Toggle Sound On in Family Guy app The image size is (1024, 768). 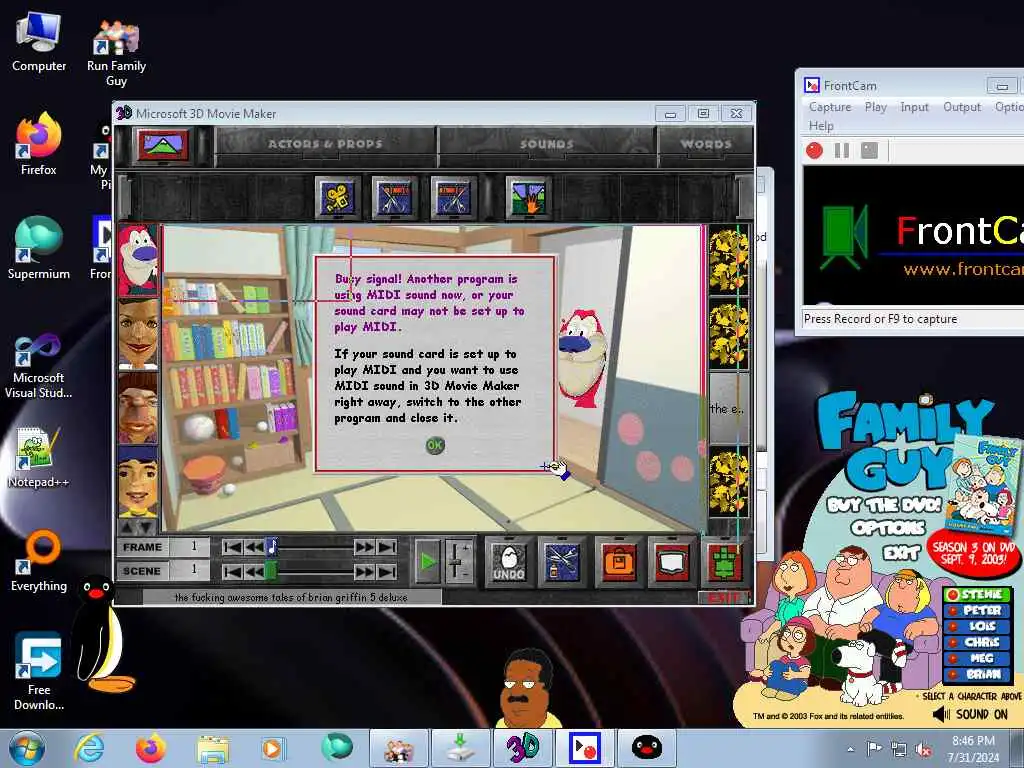(x=970, y=714)
